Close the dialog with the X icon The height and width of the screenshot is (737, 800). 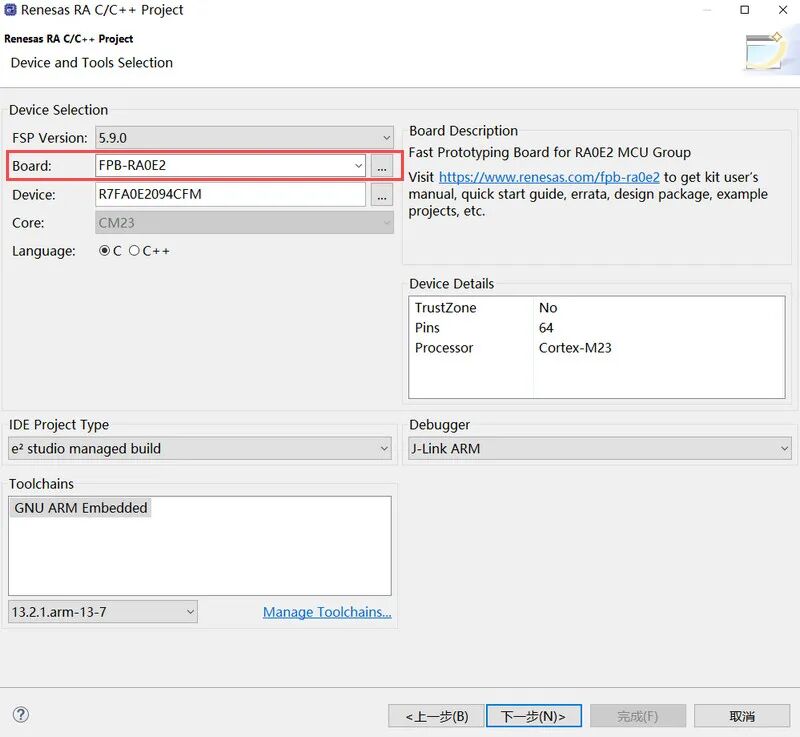tap(783, 10)
